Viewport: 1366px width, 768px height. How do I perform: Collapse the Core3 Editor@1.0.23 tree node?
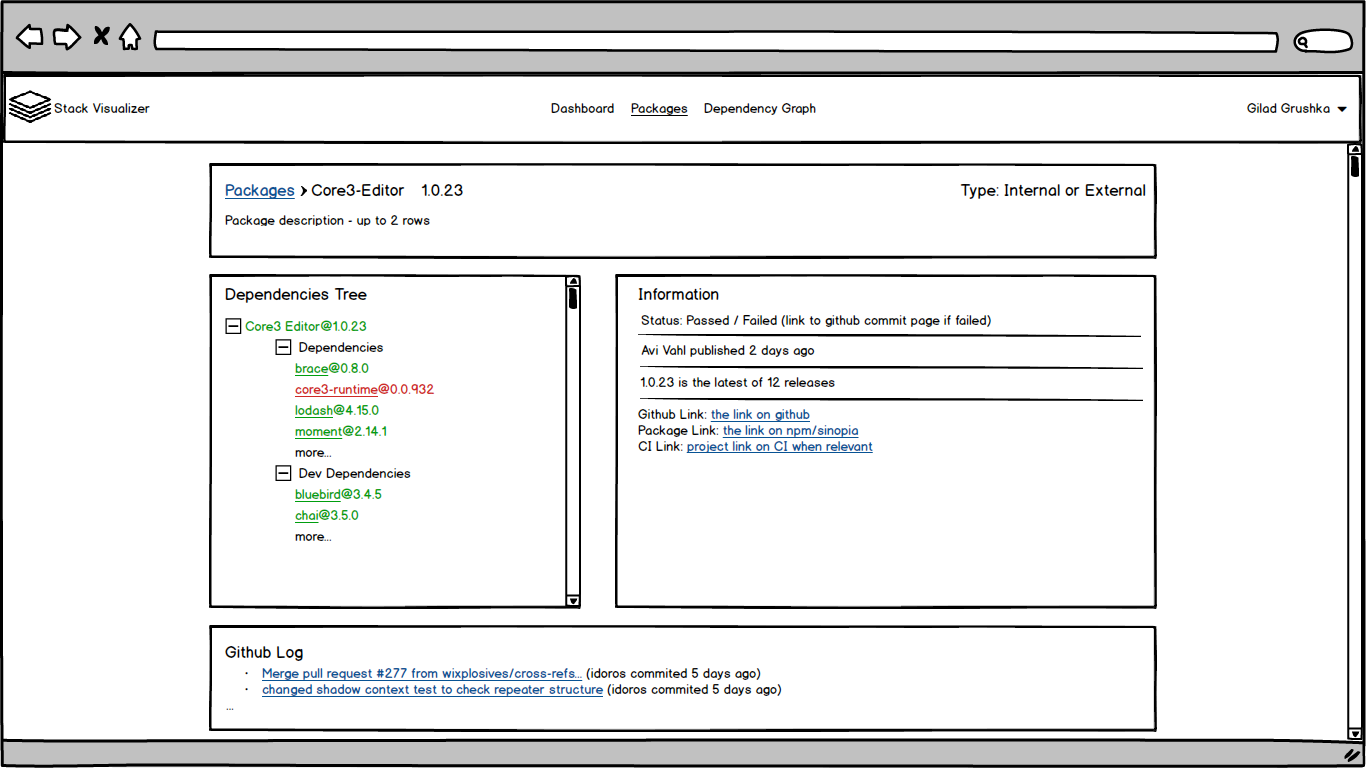(x=233, y=326)
